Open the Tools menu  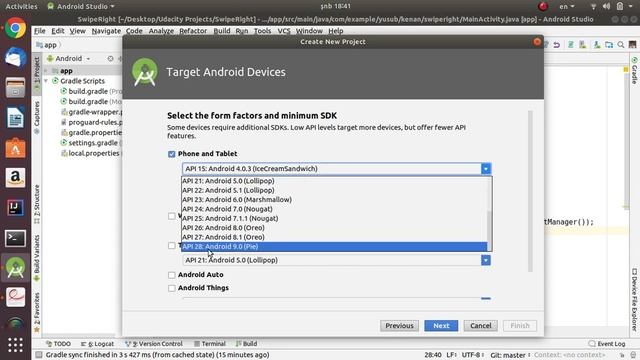coord(262,31)
